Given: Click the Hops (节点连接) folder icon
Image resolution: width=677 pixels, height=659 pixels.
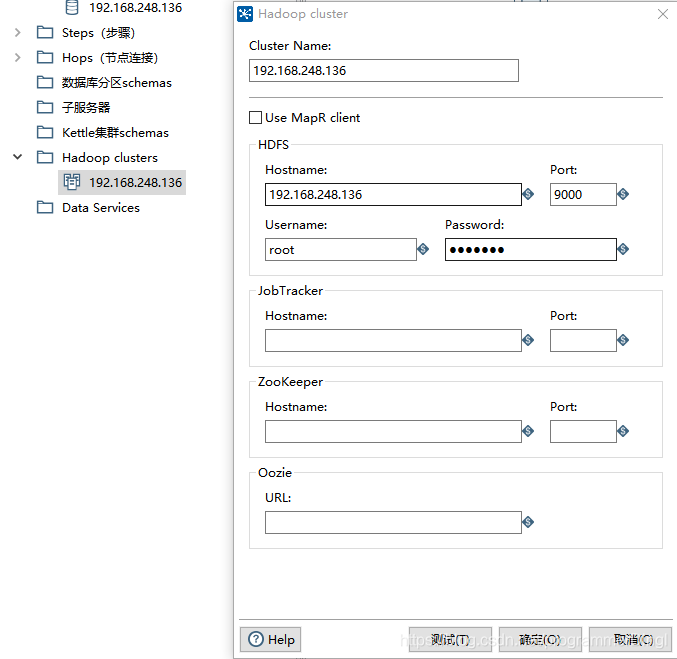Looking at the screenshot, I should pyautogui.click(x=45, y=57).
